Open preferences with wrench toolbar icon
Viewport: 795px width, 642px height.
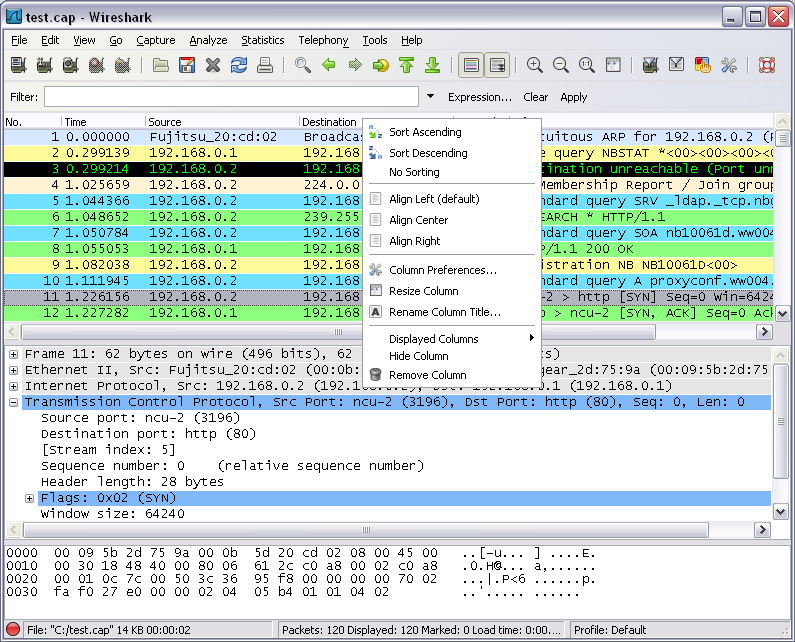coord(728,66)
